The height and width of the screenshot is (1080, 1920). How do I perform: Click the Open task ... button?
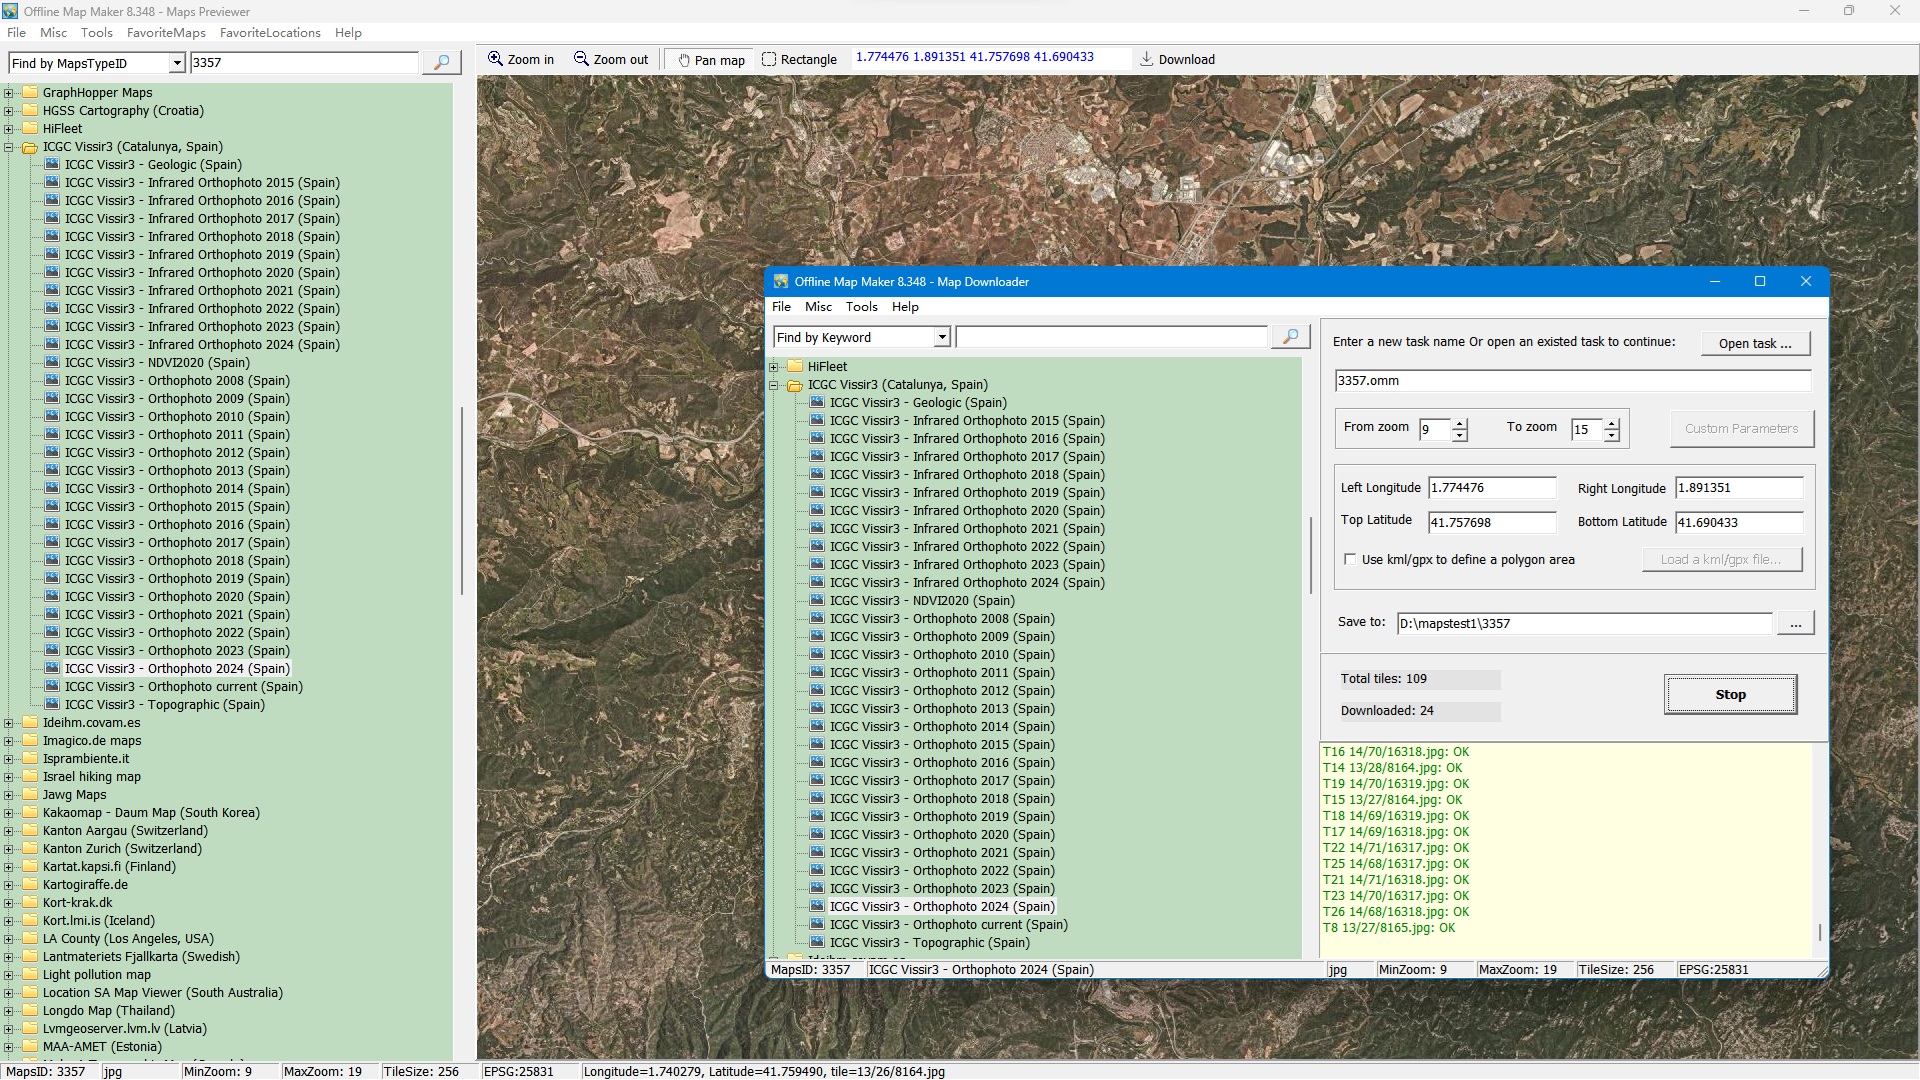pyautogui.click(x=1755, y=343)
